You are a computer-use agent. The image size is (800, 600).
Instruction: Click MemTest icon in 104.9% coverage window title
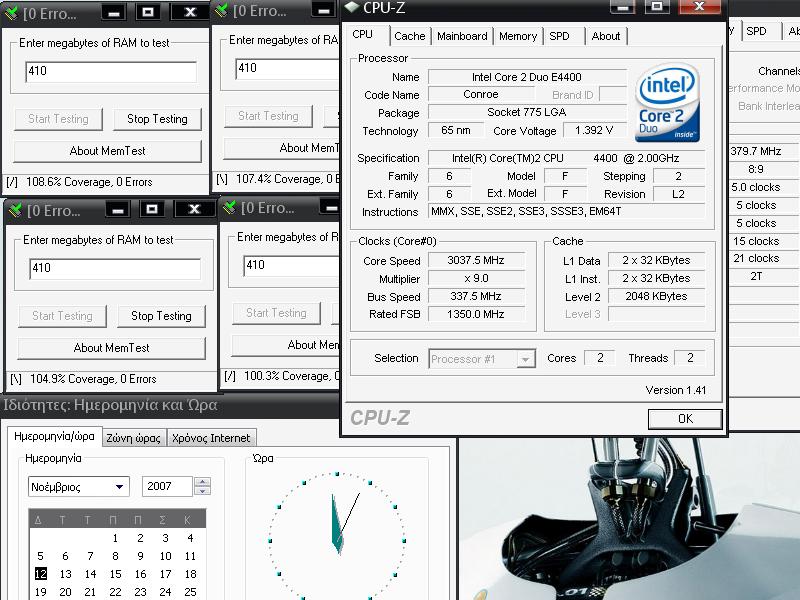[15, 210]
